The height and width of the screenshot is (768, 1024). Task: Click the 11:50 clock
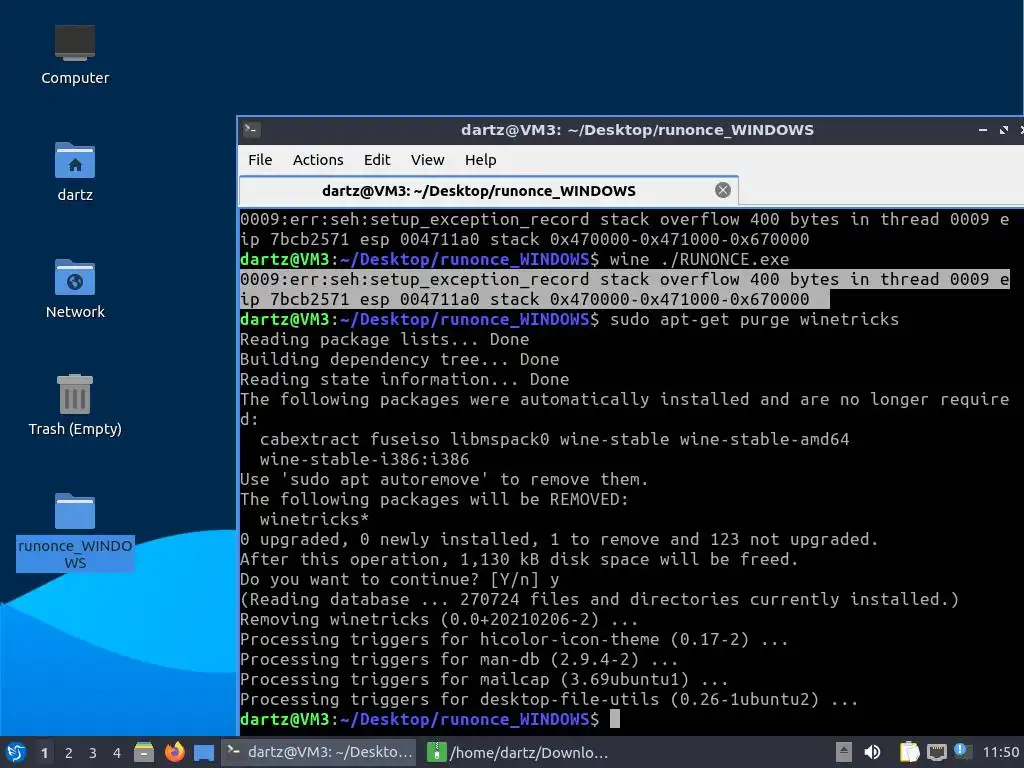[1000, 752]
